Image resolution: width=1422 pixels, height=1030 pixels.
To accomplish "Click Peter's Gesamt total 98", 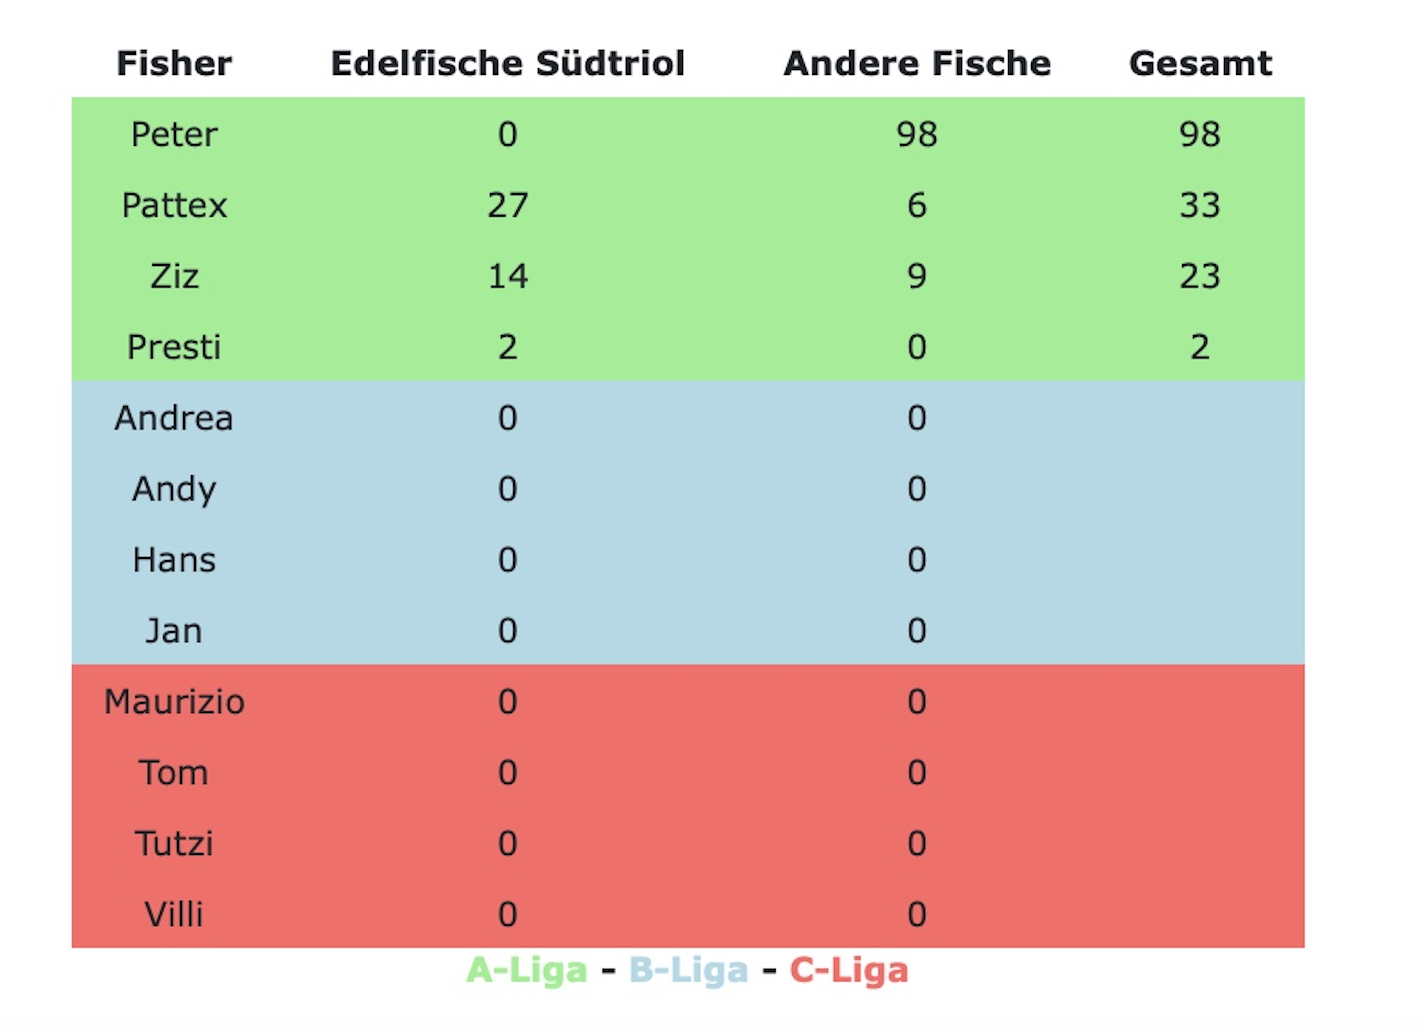I will coord(1200,134).
